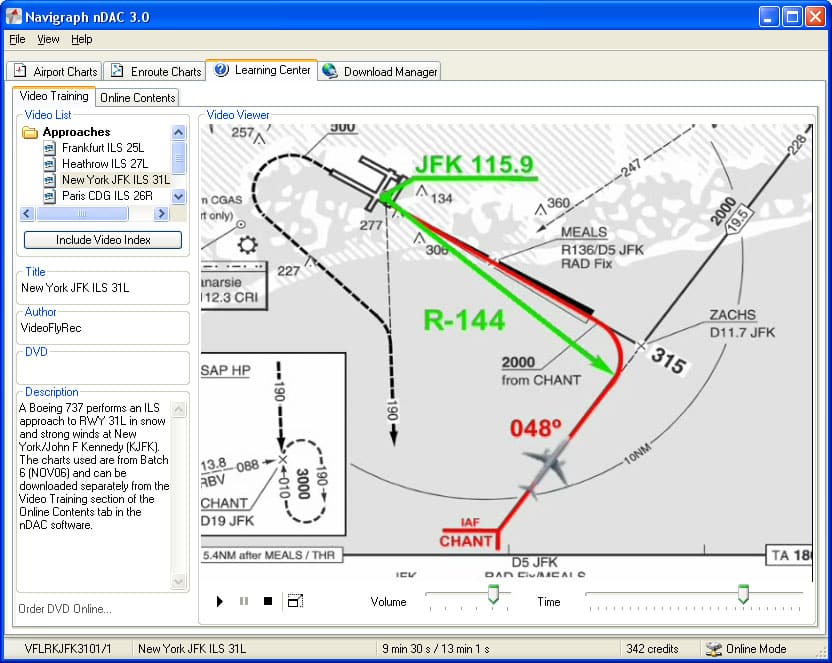Viewport: 832px width, 663px height.
Task: Open the File menu
Action: (x=17, y=39)
